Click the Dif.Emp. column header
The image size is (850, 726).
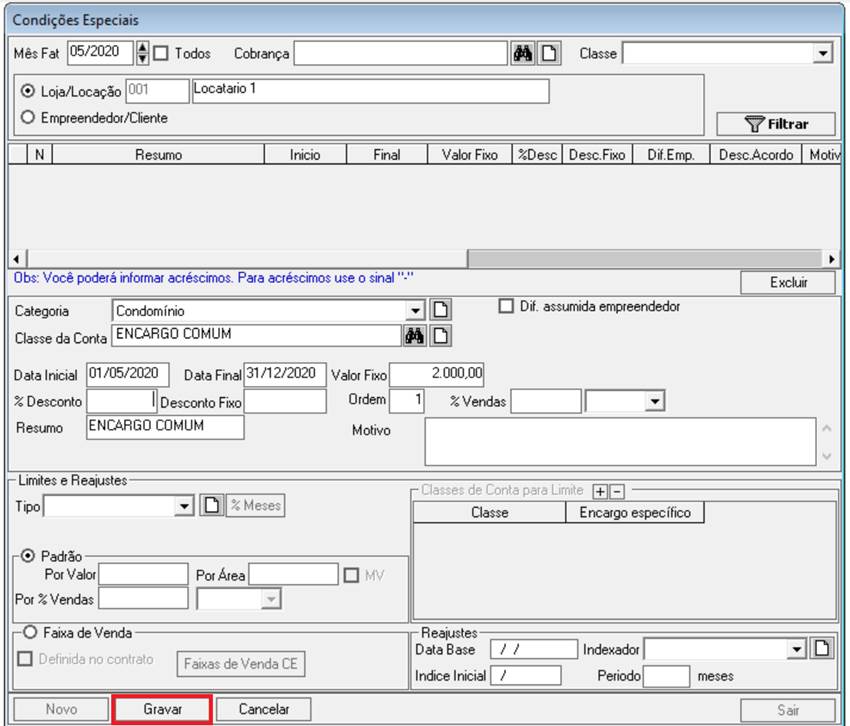point(671,155)
